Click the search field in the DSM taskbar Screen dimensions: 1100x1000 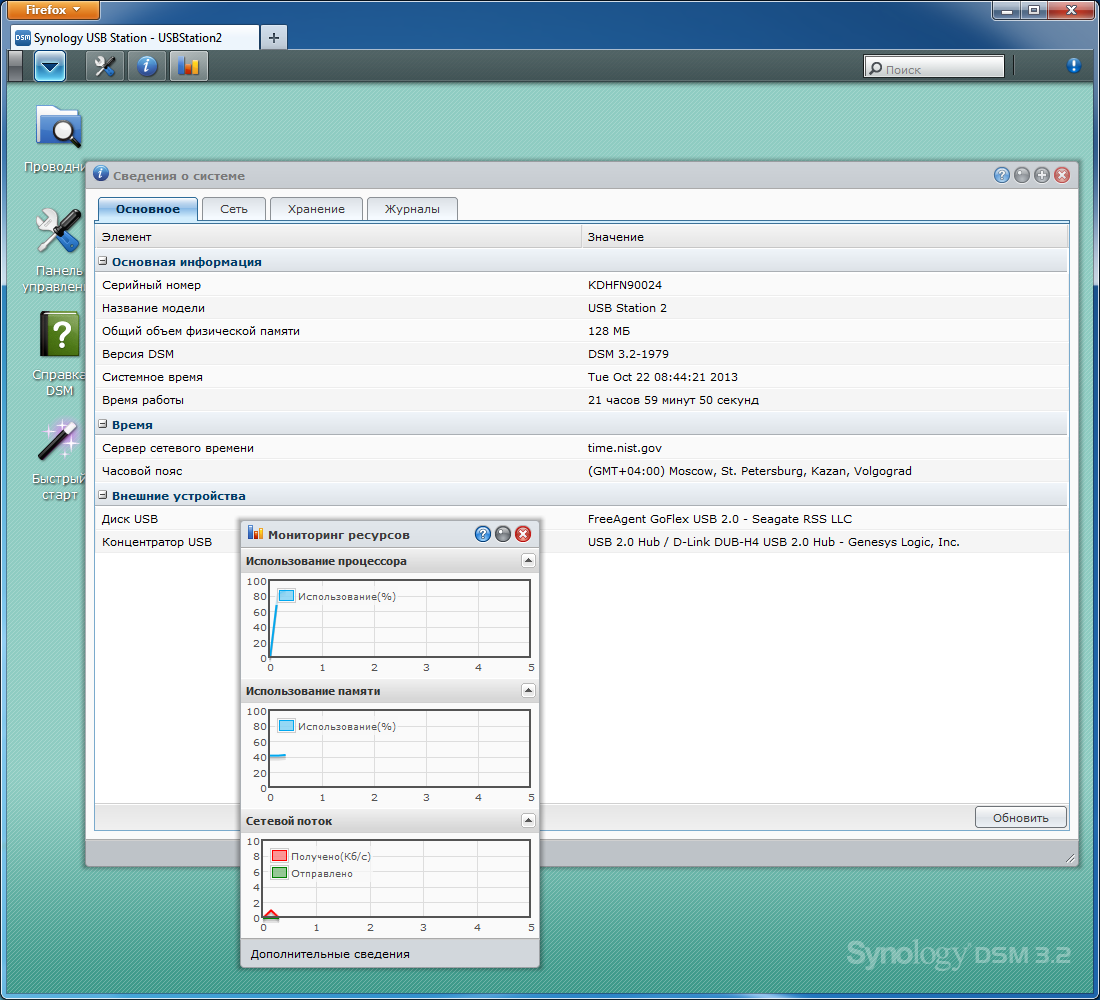click(934, 67)
